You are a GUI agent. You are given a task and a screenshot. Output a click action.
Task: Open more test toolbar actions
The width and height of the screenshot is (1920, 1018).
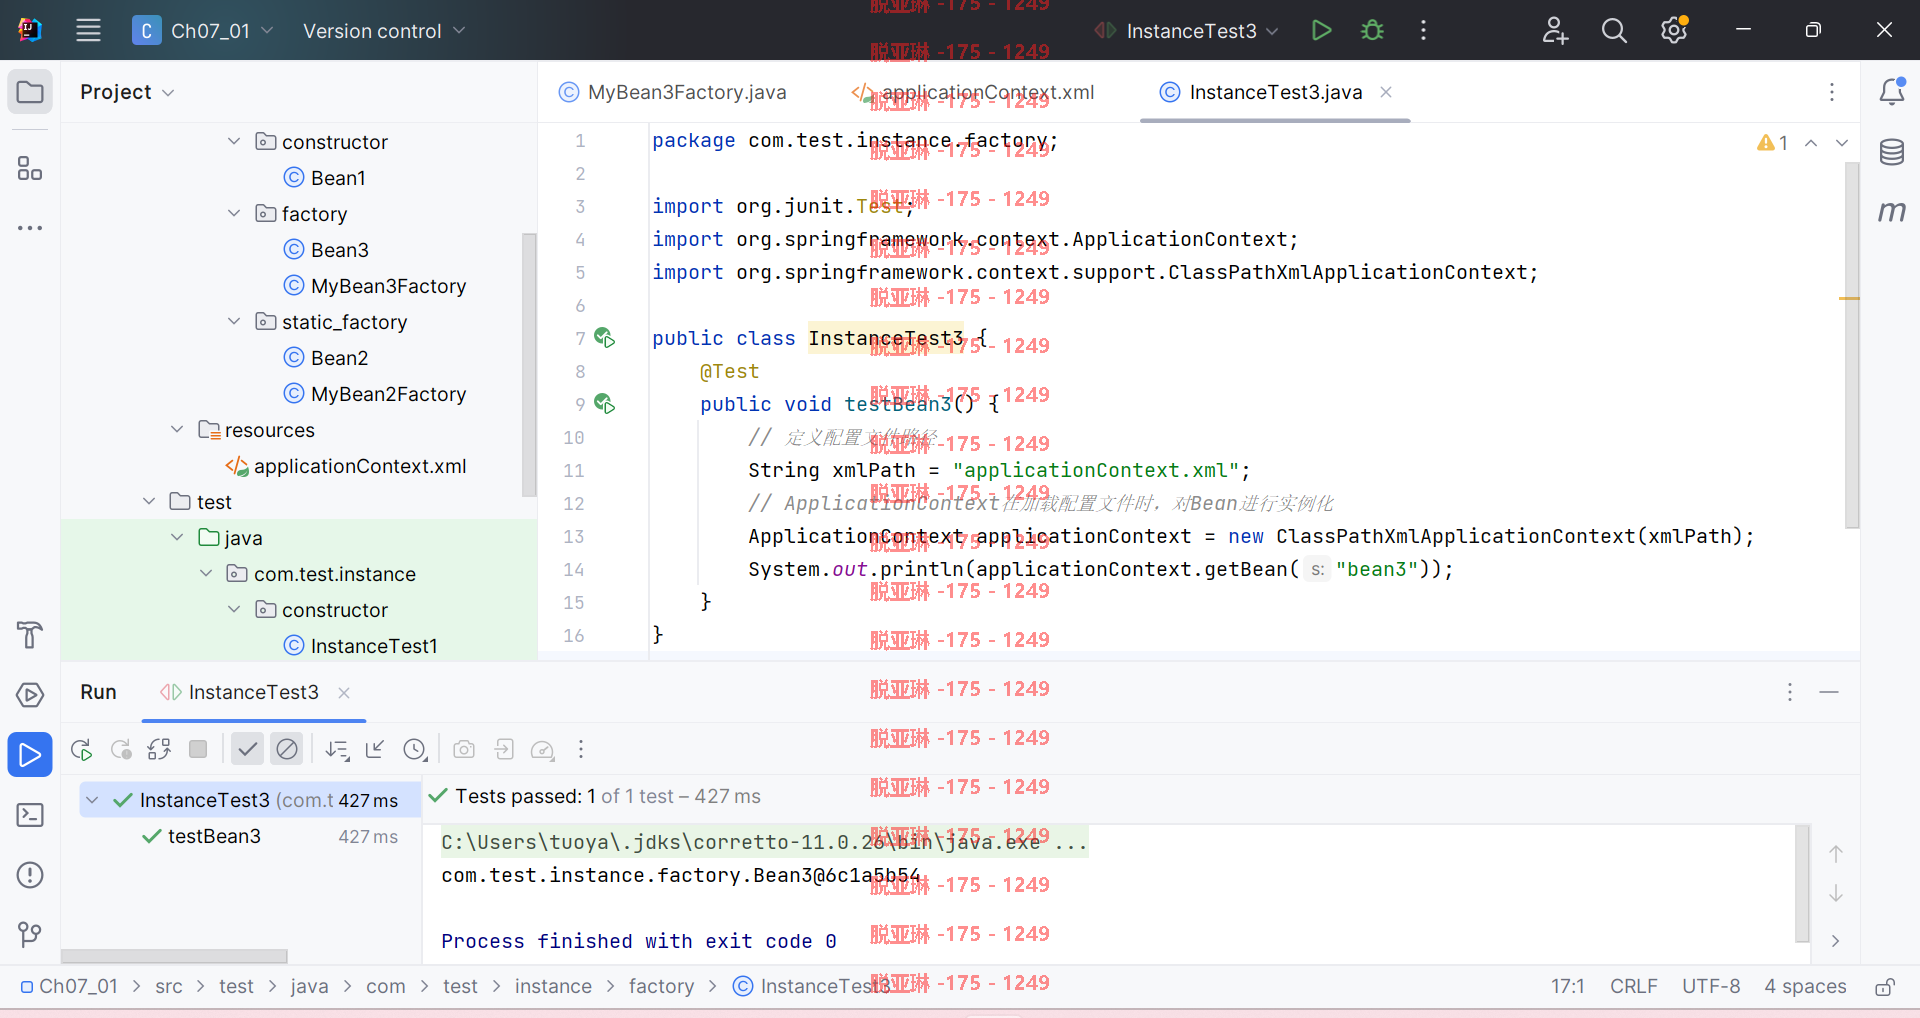pyautogui.click(x=581, y=749)
